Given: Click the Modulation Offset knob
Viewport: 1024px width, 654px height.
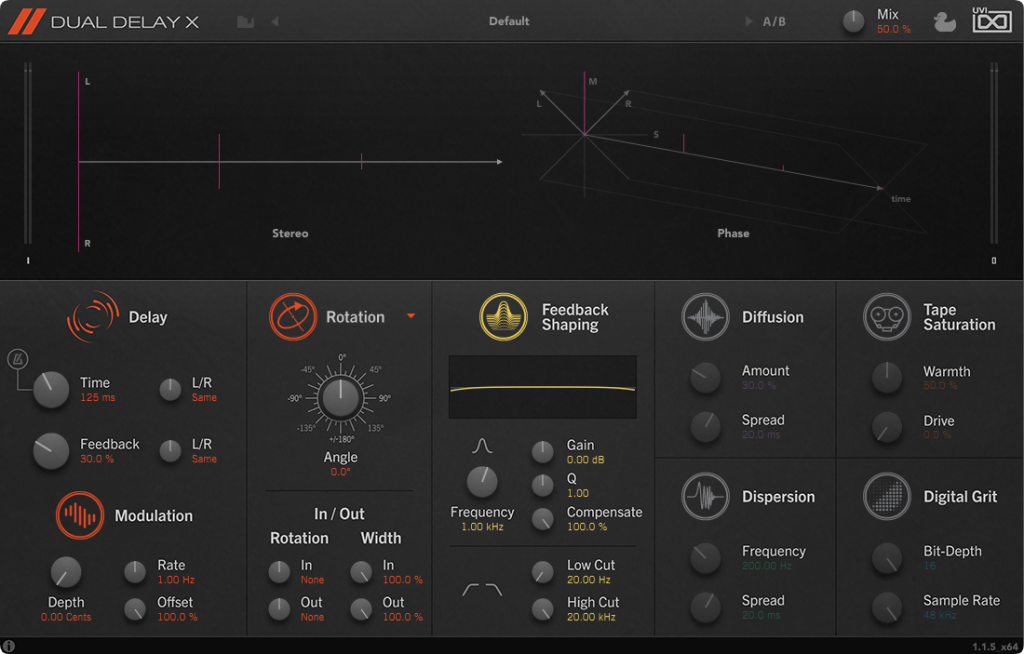Looking at the screenshot, I should click(135, 609).
